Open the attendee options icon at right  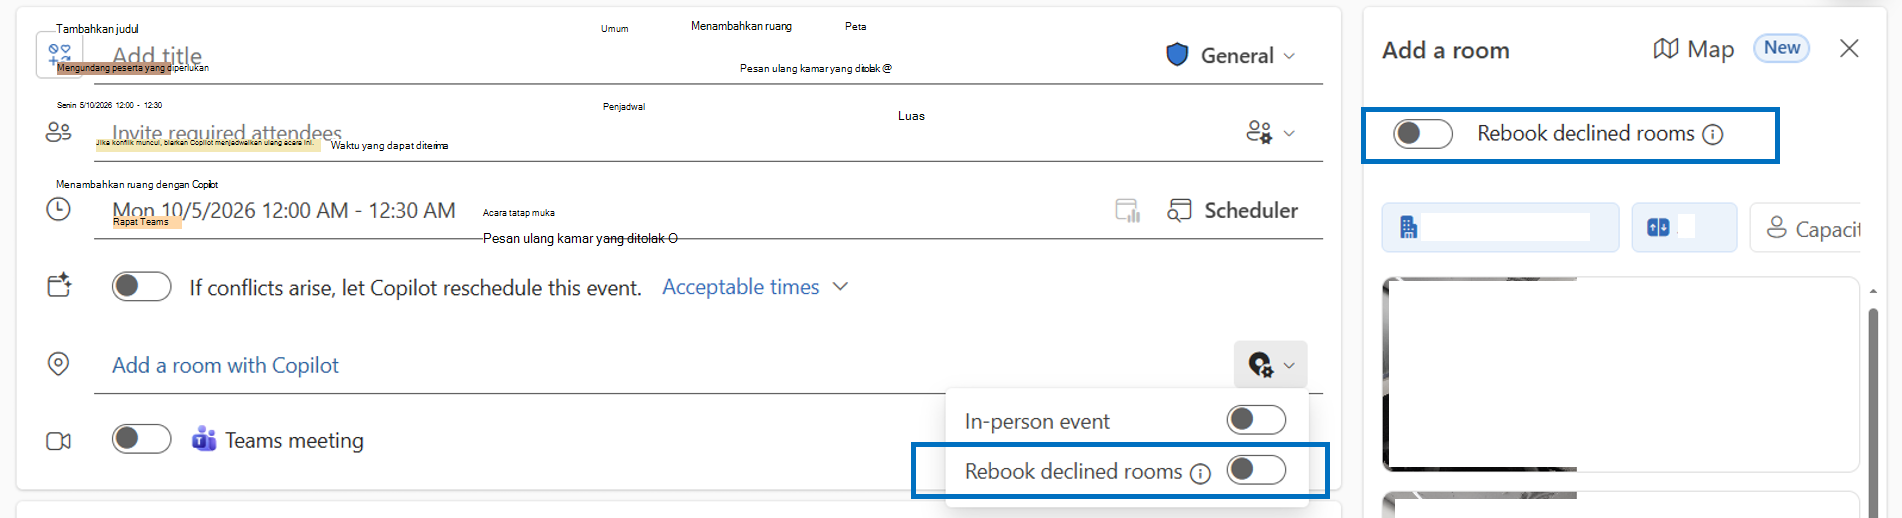coord(1259,132)
